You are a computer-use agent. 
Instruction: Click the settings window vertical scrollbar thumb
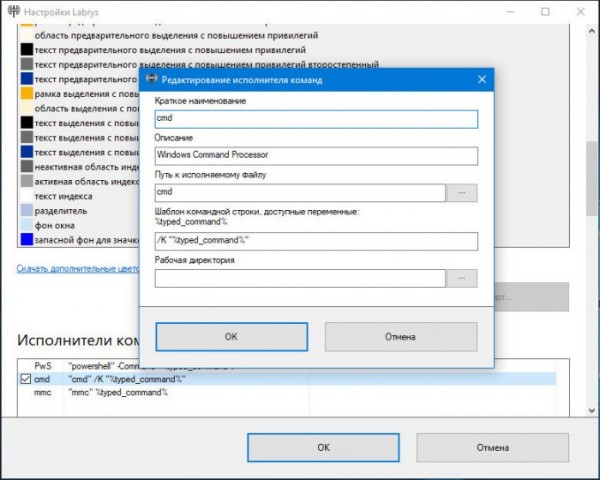pyautogui.click(x=592, y=178)
